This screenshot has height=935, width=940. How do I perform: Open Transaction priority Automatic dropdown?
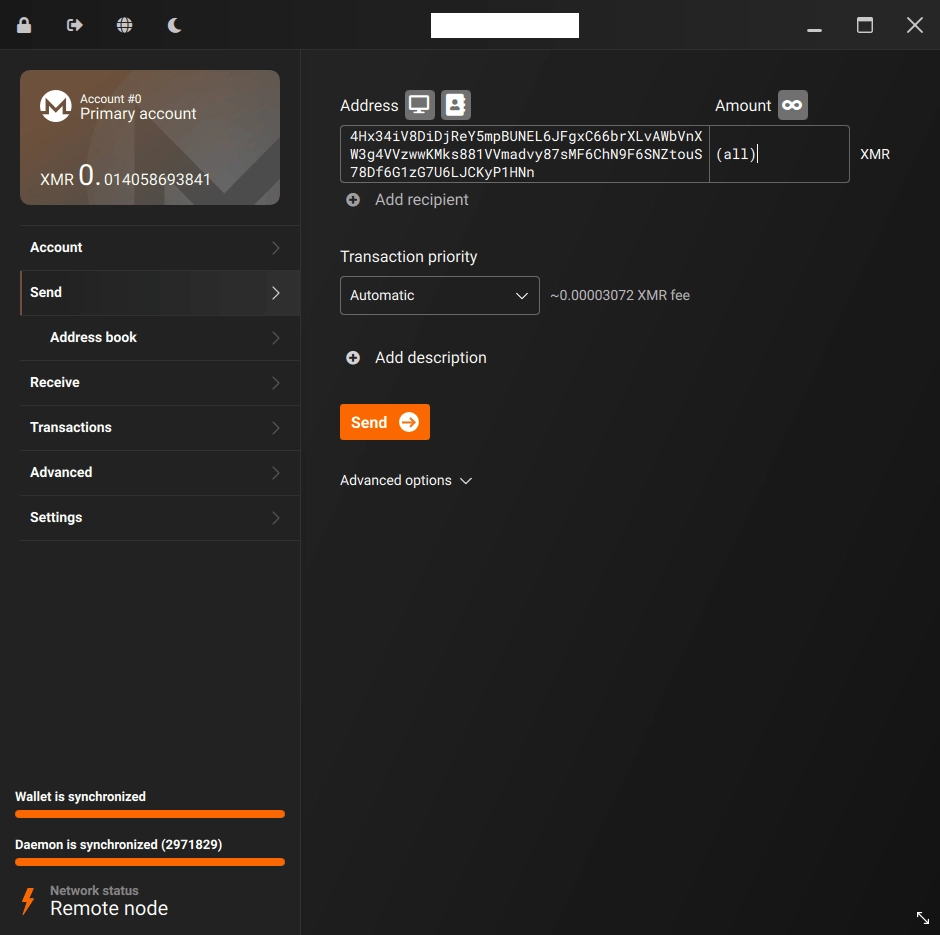pos(439,296)
